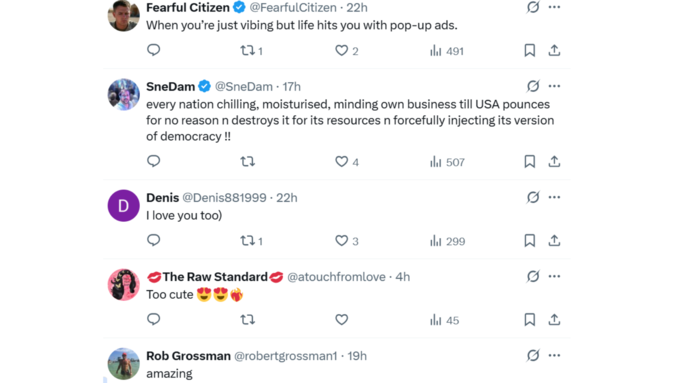Share The Raw Standard's tweet
The image size is (680, 383).
click(554, 320)
